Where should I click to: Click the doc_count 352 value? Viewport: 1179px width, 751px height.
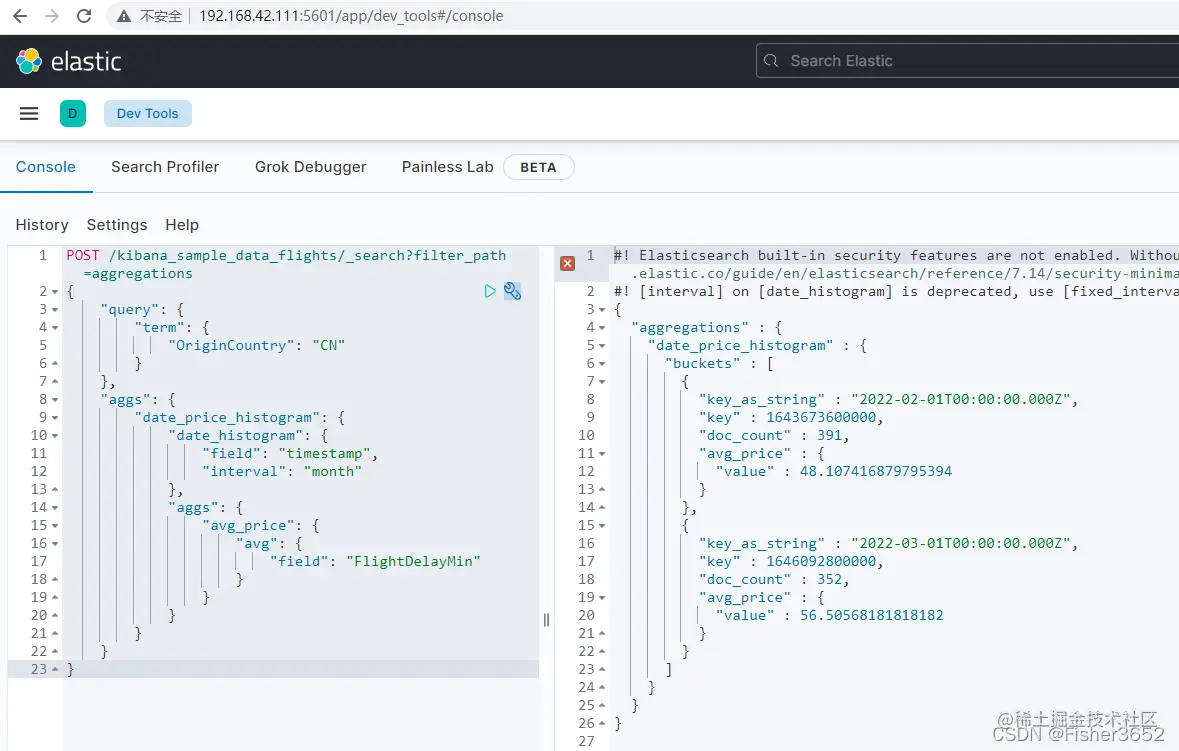829,580
